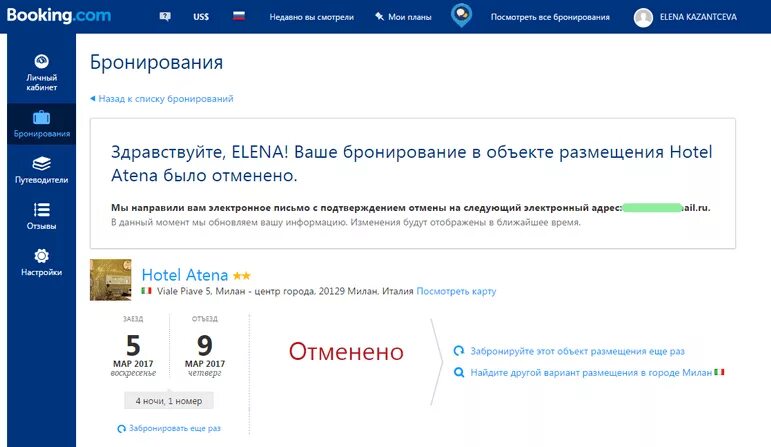Image resolution: width=771 pixels, height=447 pixels.
Task: Open the Booking.com home logo
Action: 59,15
